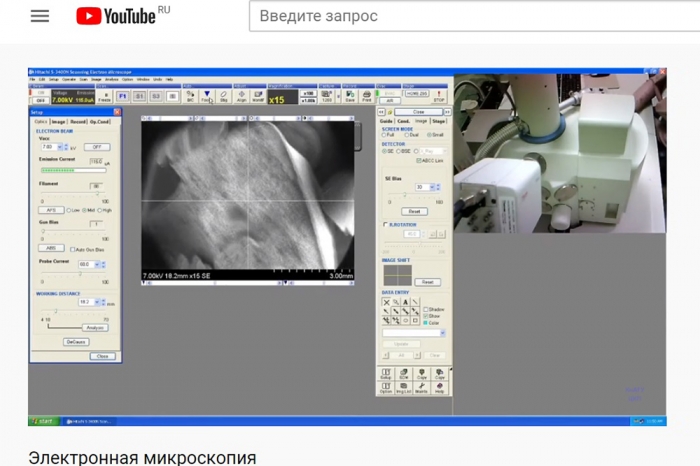Select the F1 scan speed button

(123, 97)
